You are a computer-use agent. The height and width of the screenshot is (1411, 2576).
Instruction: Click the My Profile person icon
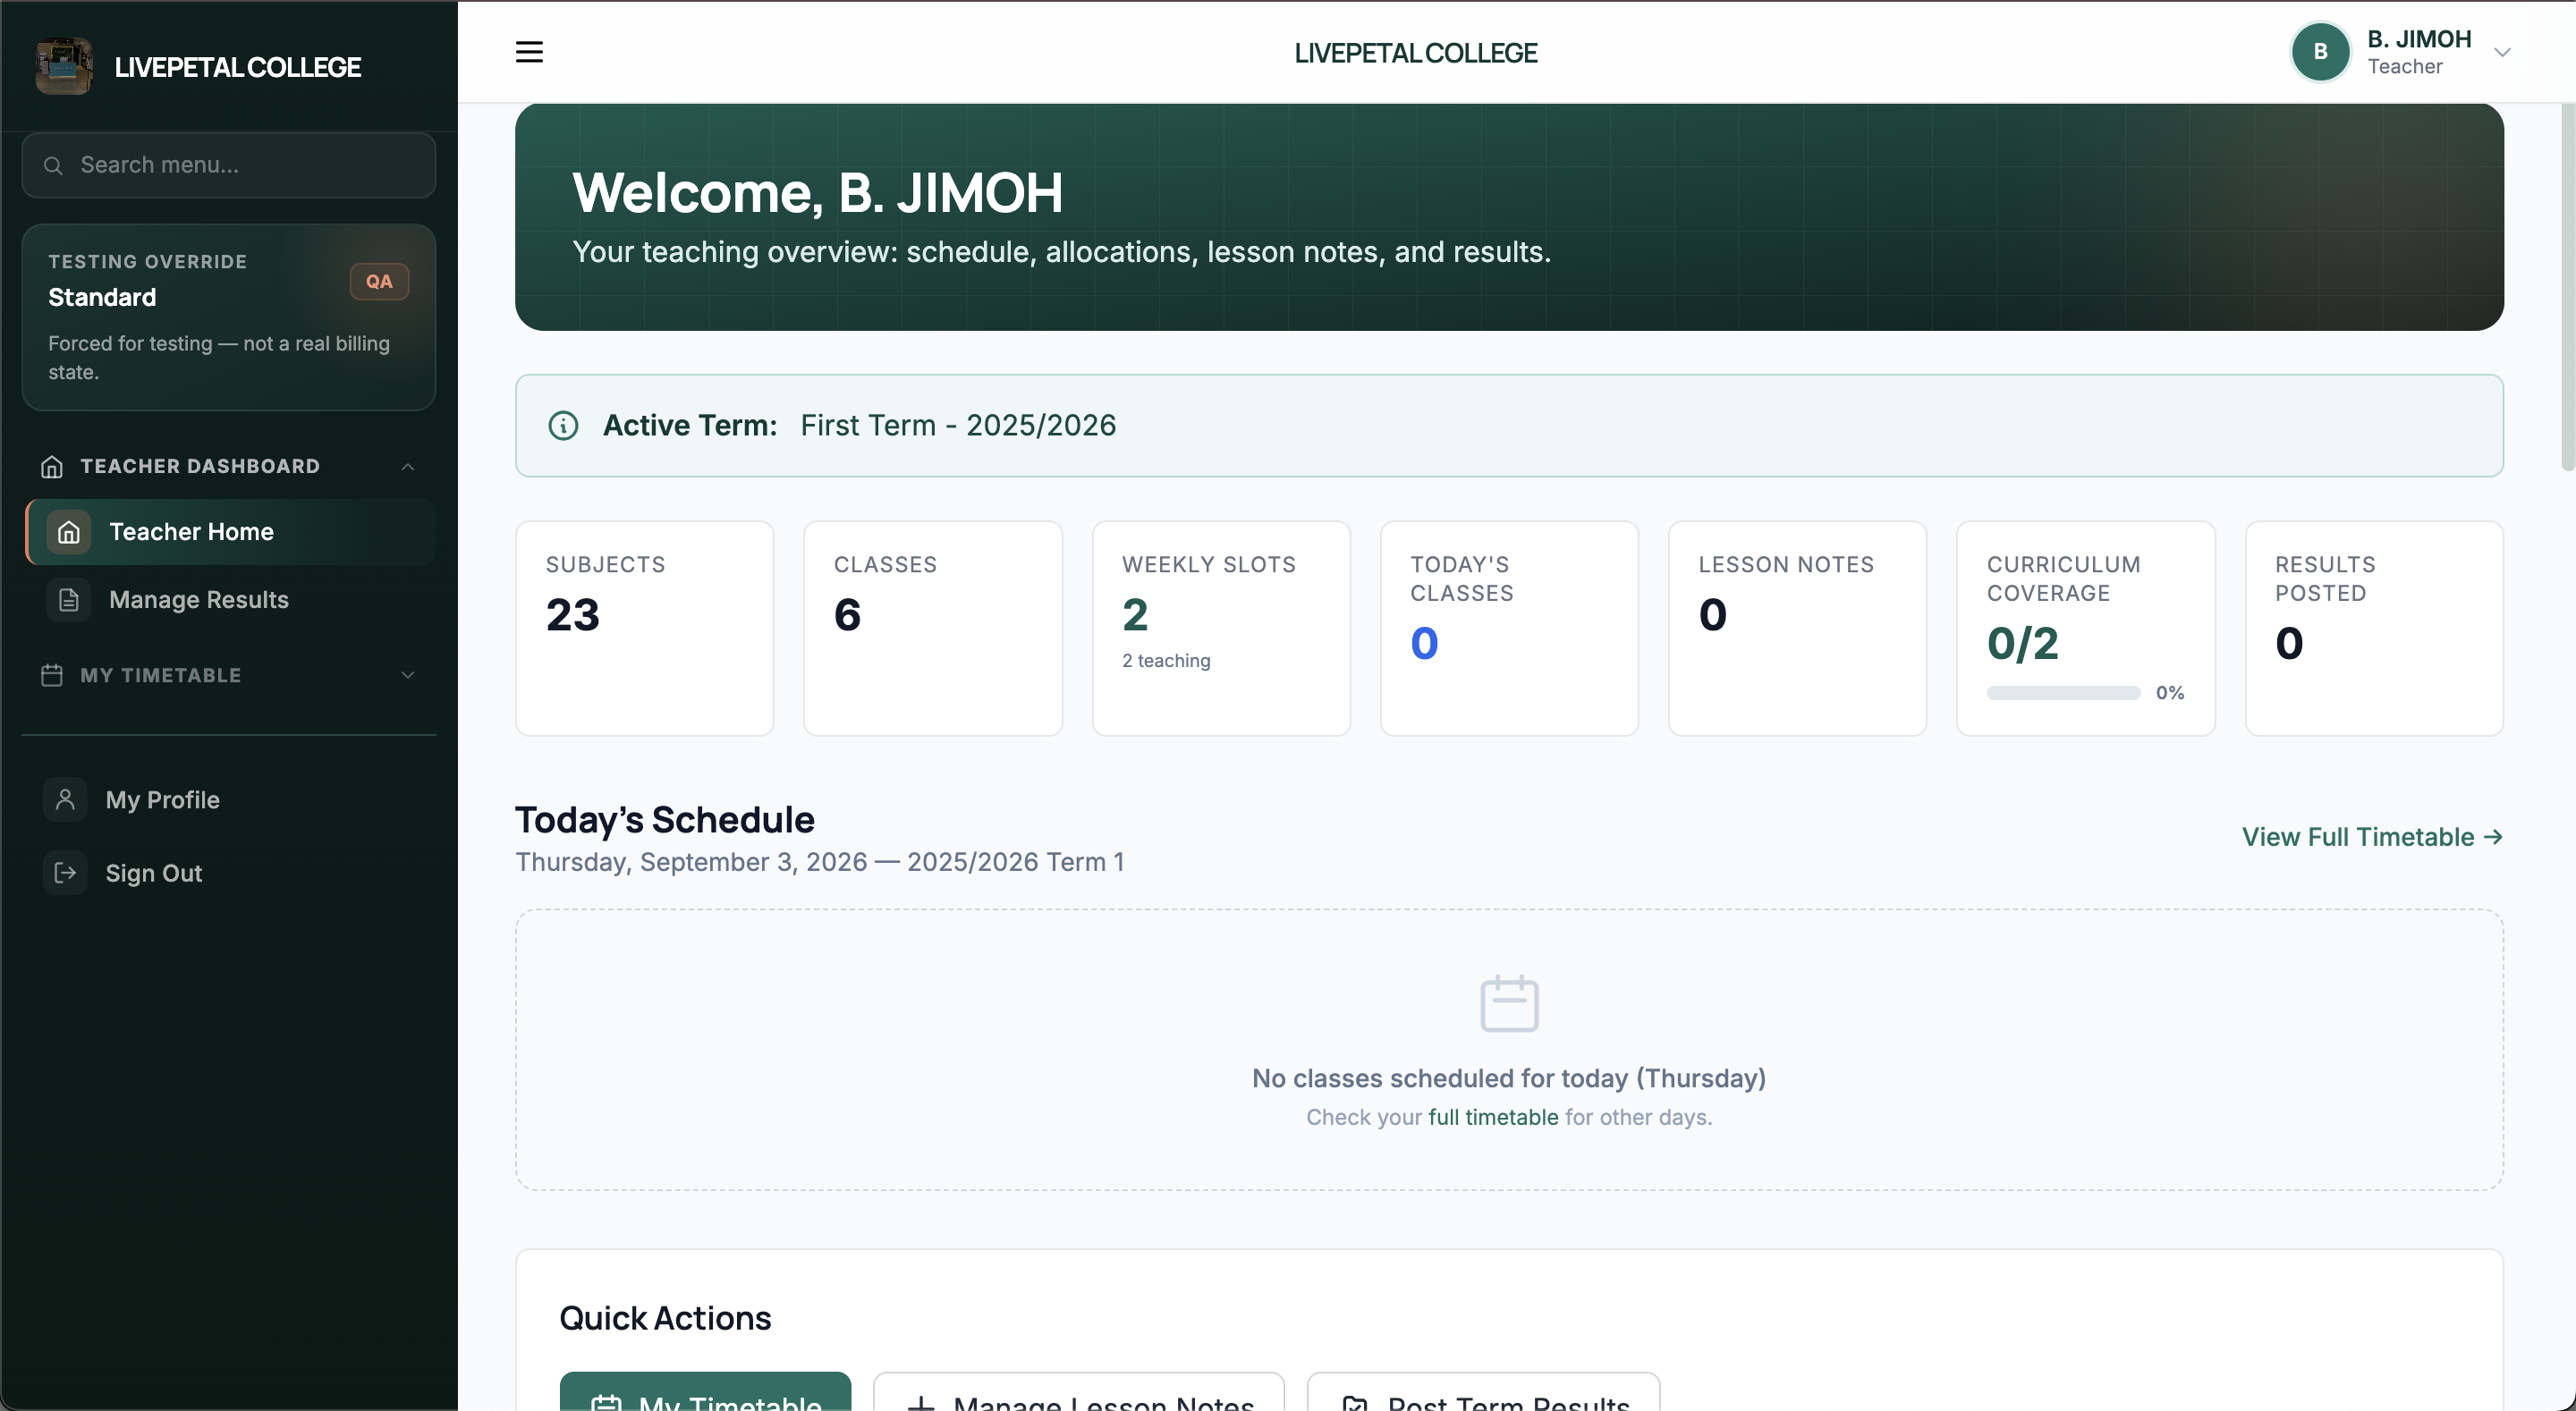[x=65, y=800]
